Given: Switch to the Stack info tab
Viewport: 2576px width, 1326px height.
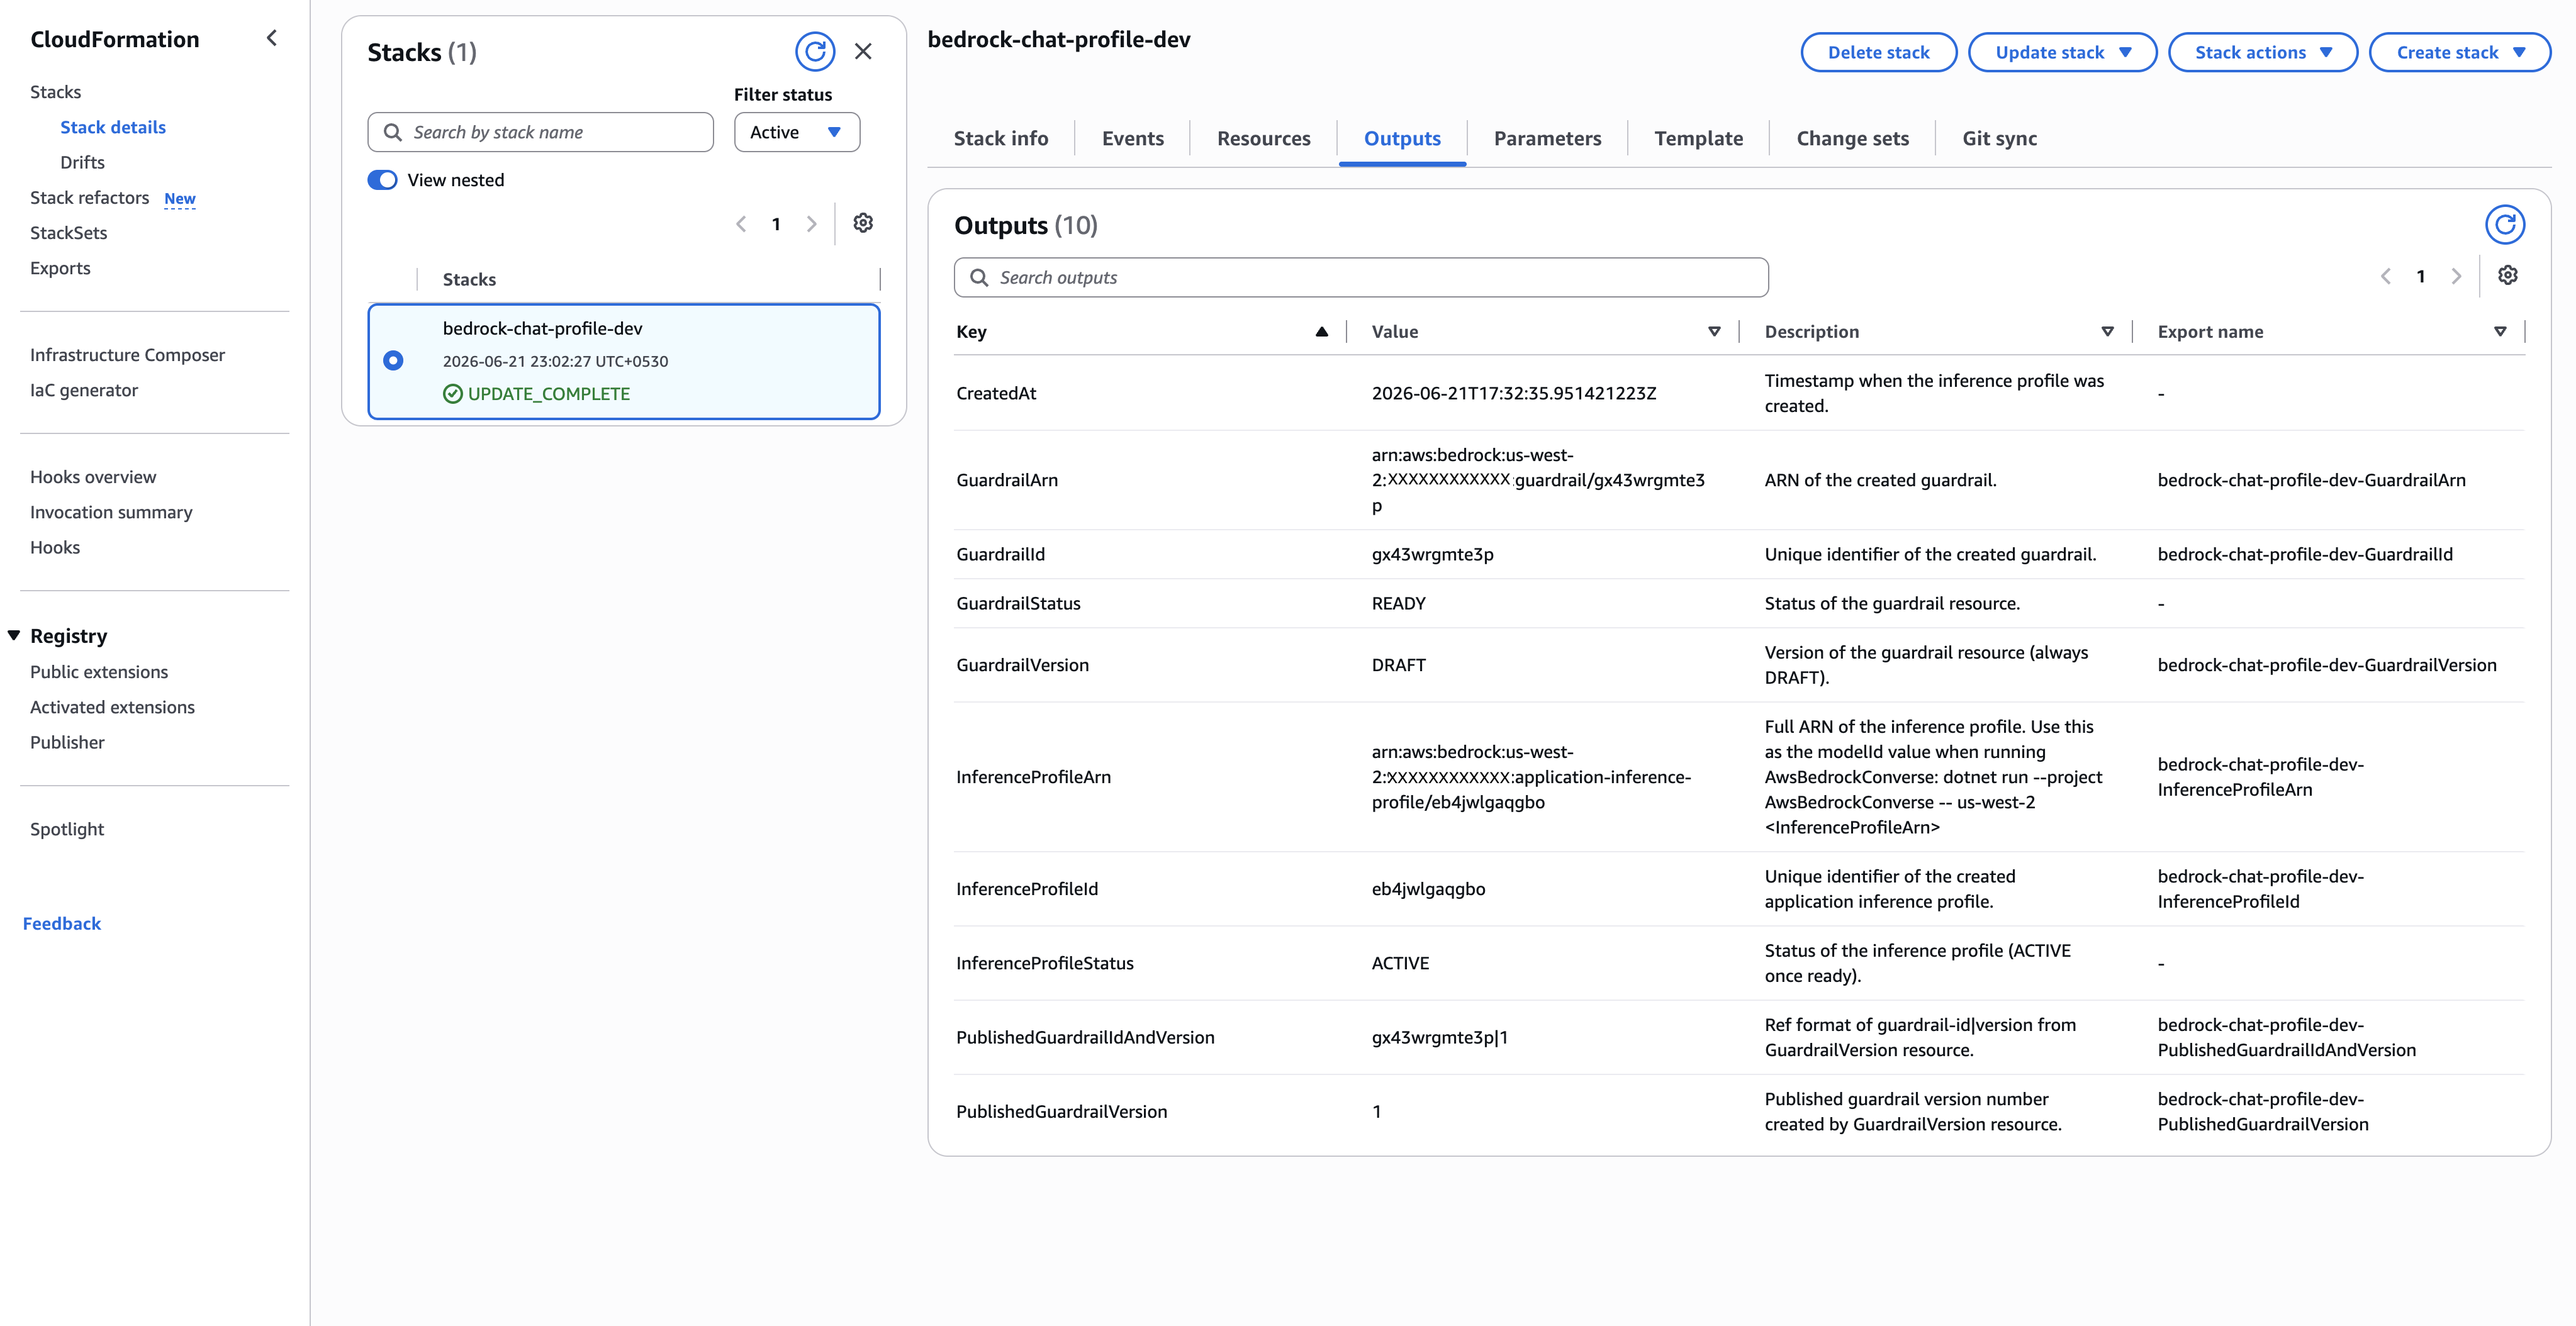Looking at the screenshot, I should [x=1001, y=138].
